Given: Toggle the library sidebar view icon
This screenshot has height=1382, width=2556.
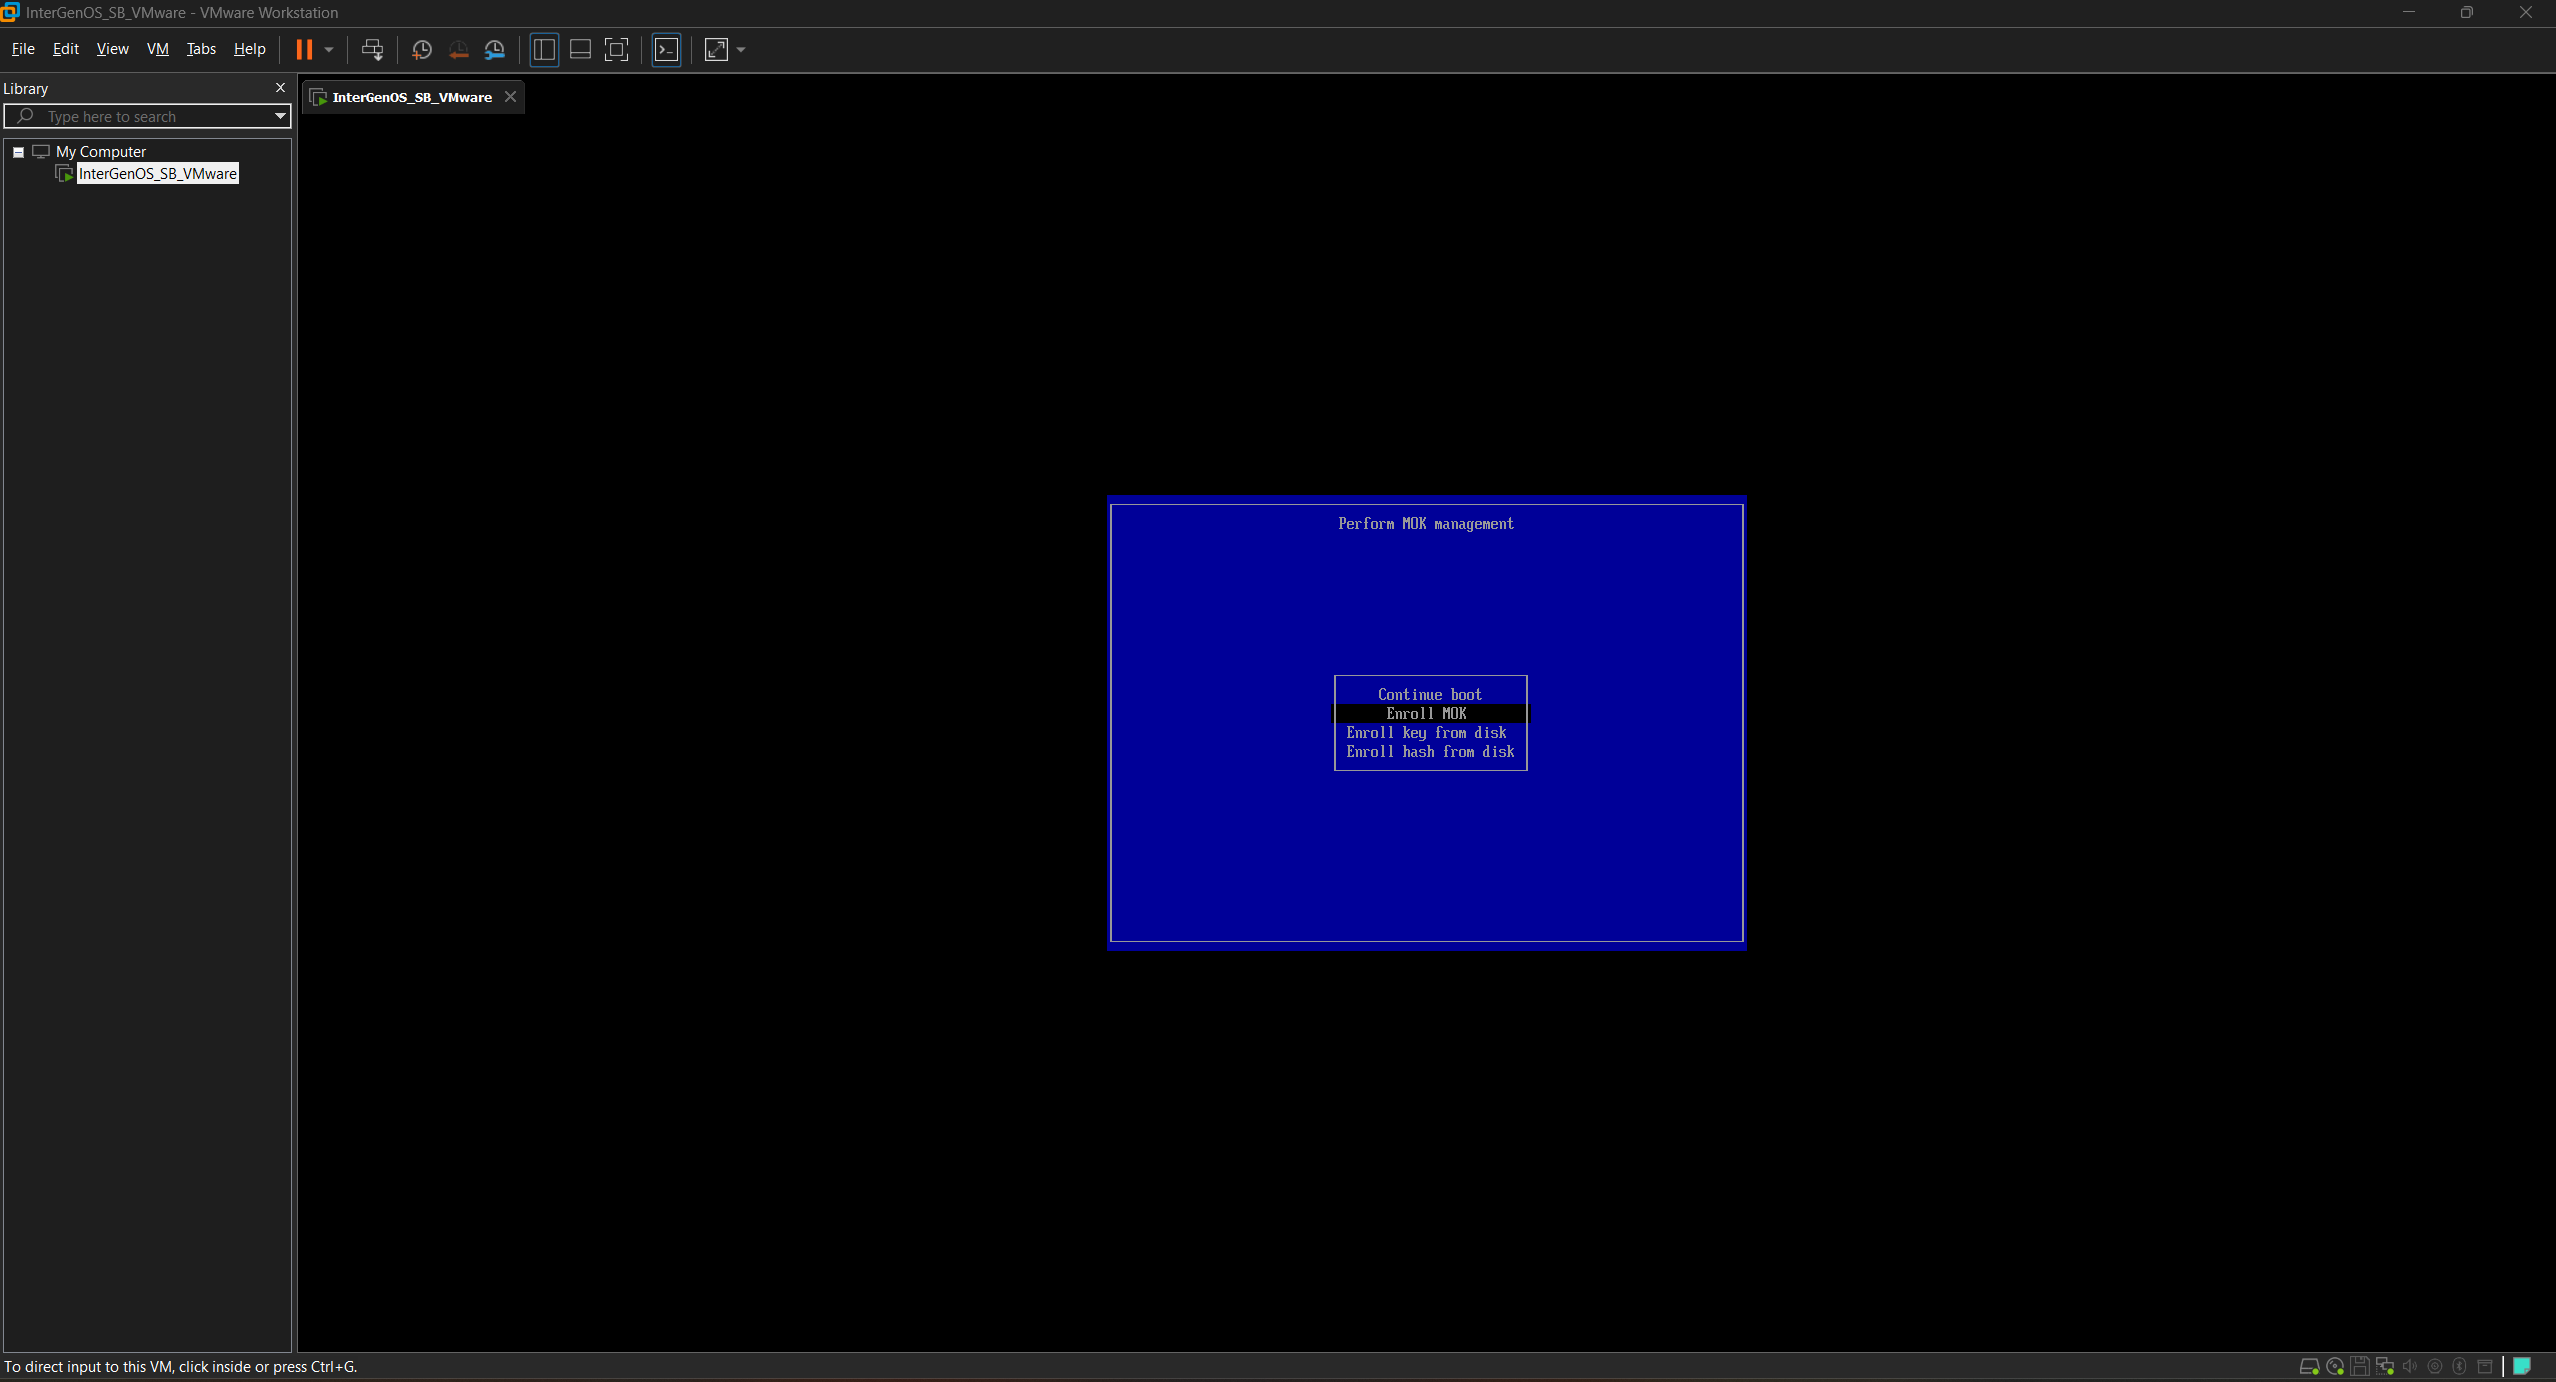Looking at the screenshot, I should (544, 49).
